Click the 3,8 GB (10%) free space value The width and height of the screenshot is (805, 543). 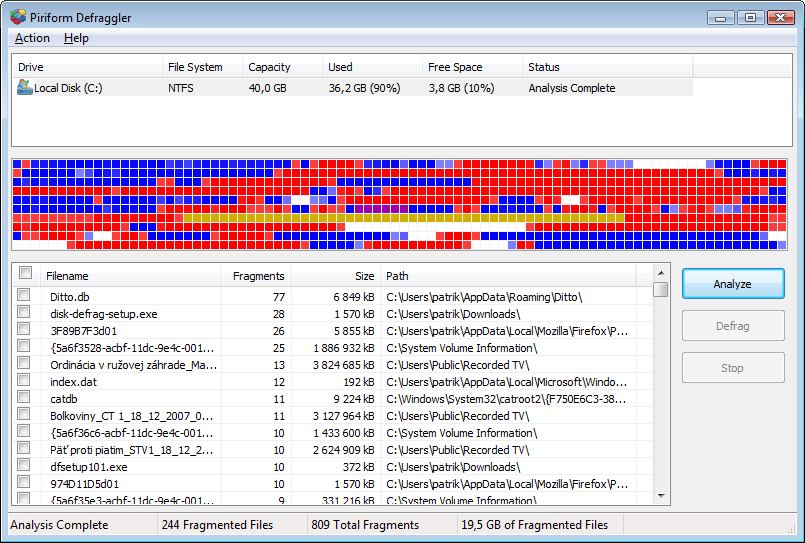coord(462,88)
